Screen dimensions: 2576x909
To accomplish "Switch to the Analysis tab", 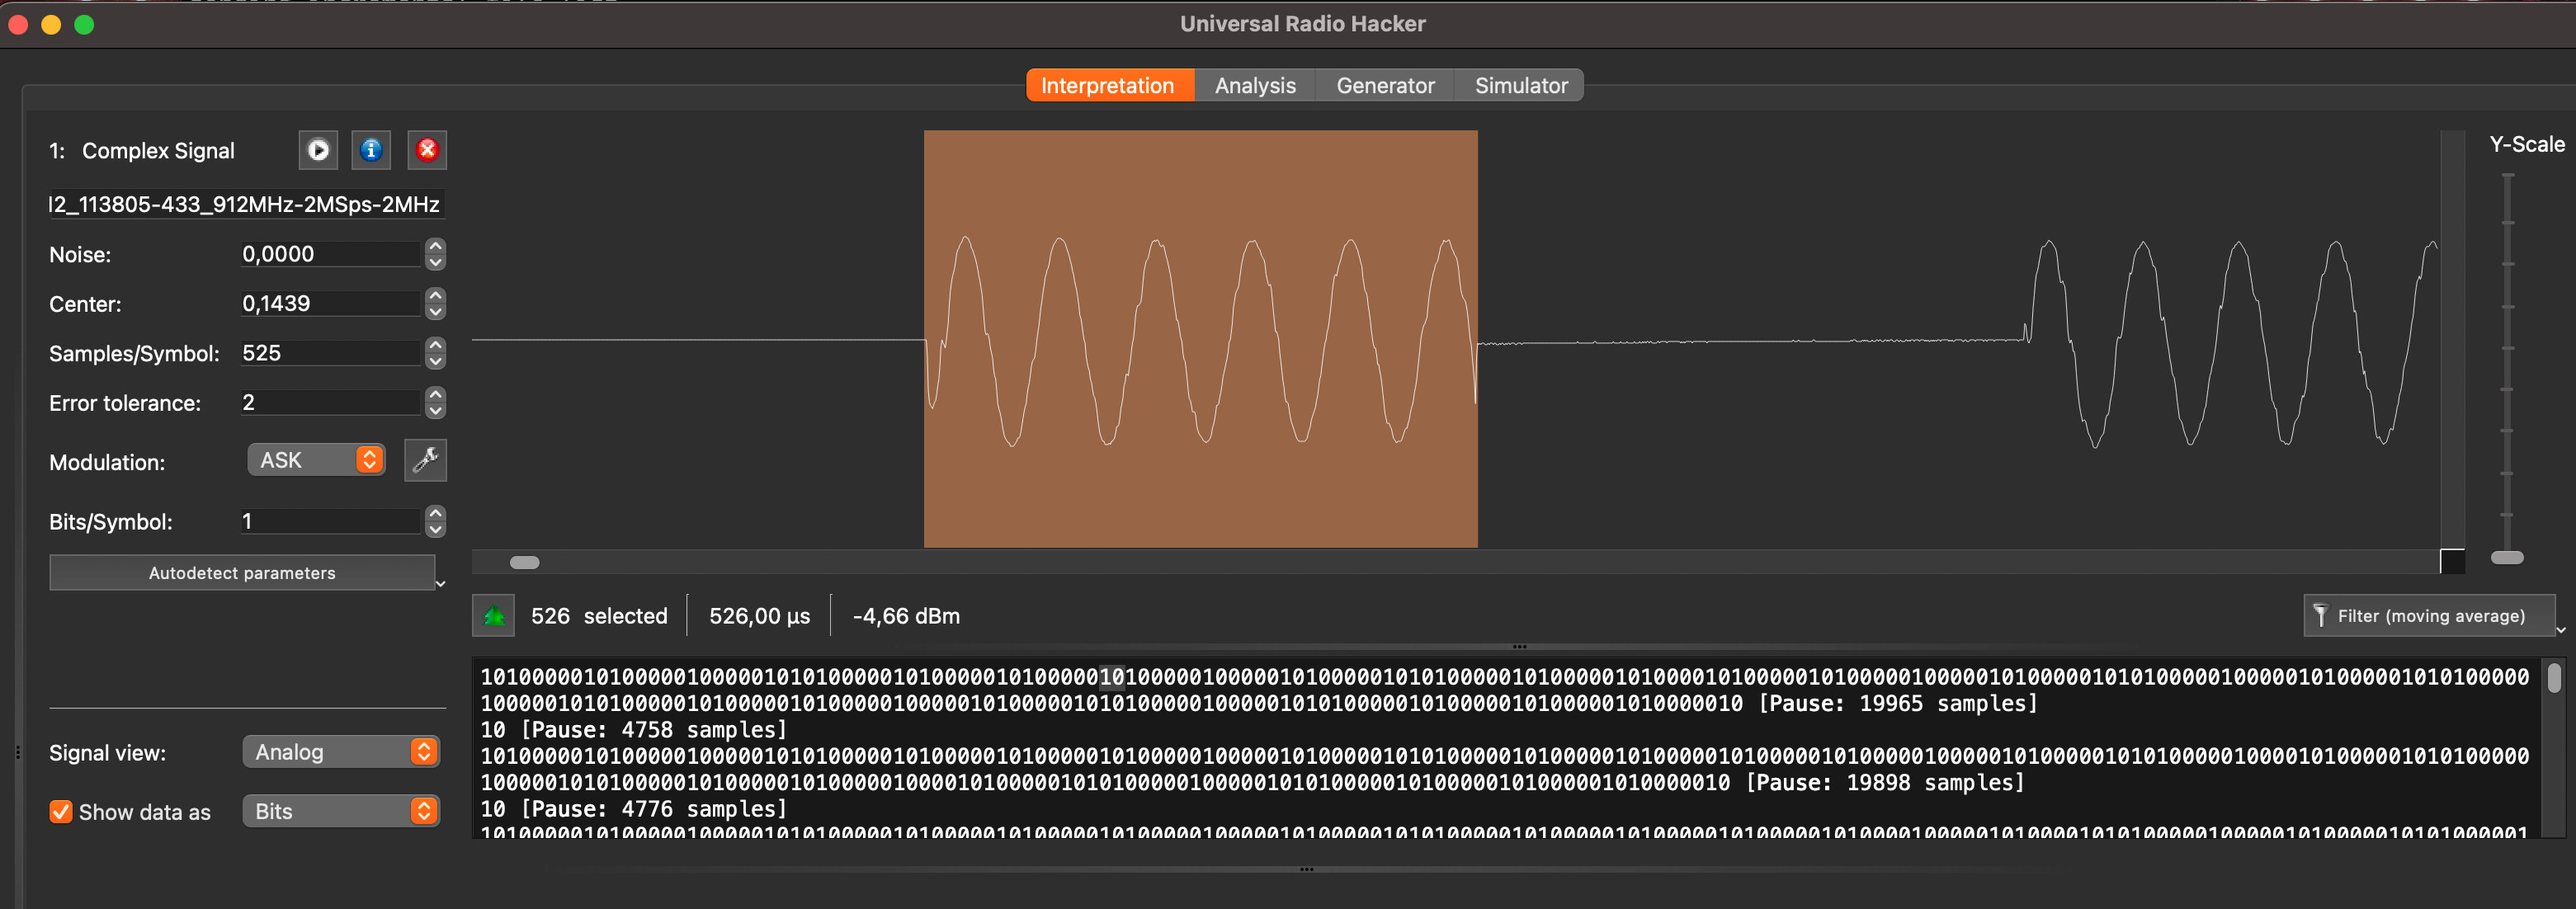I will coord(1255,86).
